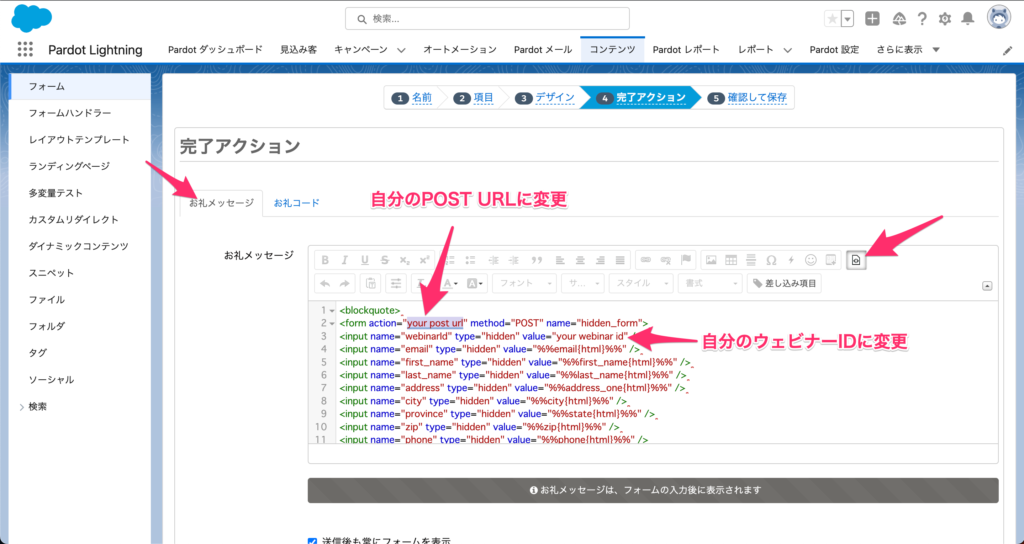The width and height of the screenshot is (1024, 544).
Task: Align text right
Action: pos(600,260)
